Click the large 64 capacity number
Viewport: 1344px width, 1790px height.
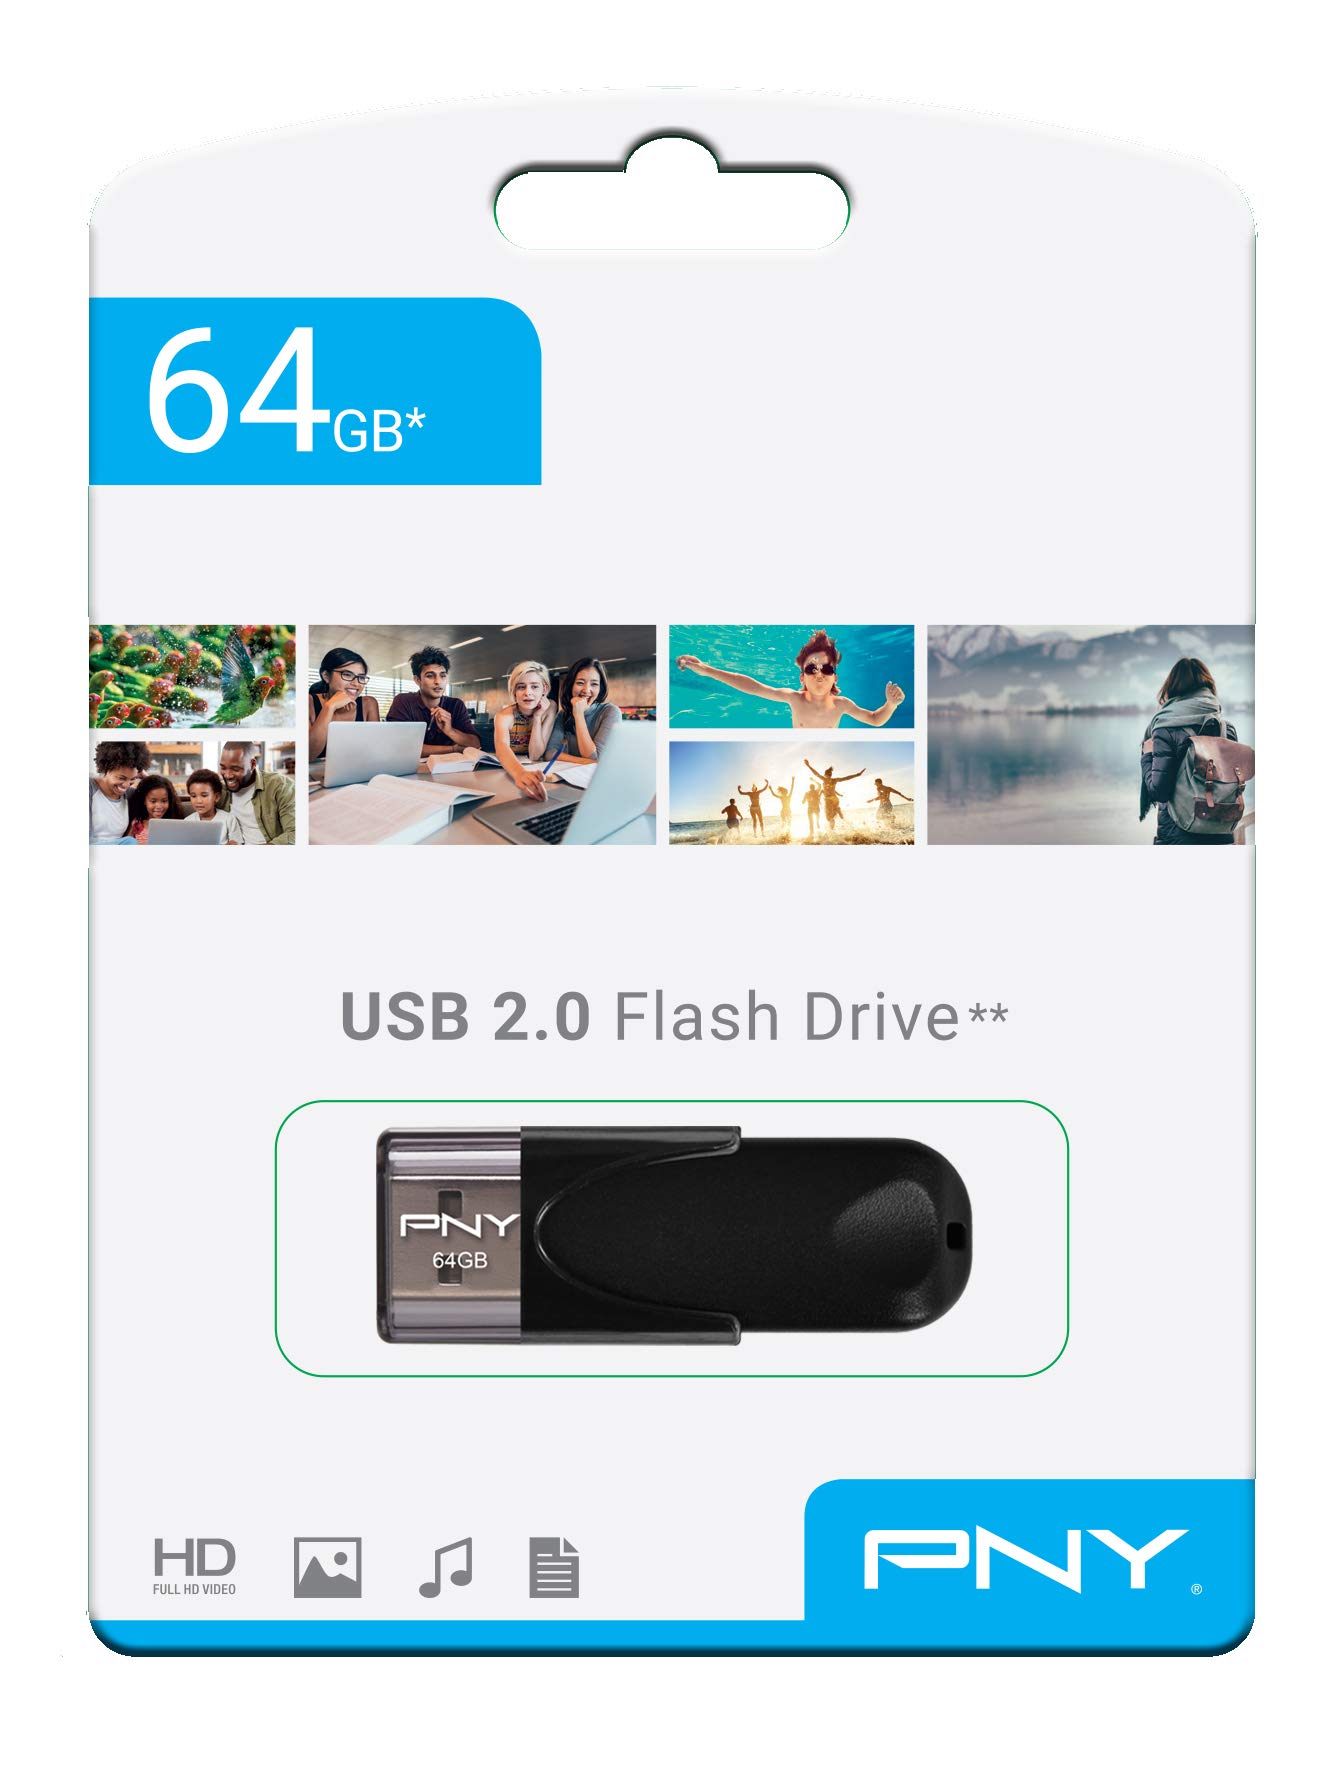pos(237,391)
